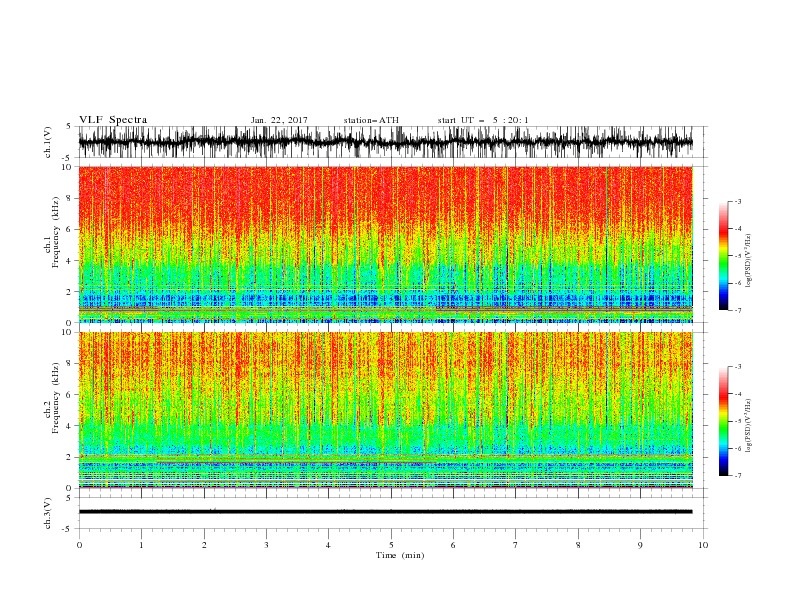The image size is (792, 612).
Task: Click the "-5" tick on the ch.2 color bar
Action: tap(737, 421)
